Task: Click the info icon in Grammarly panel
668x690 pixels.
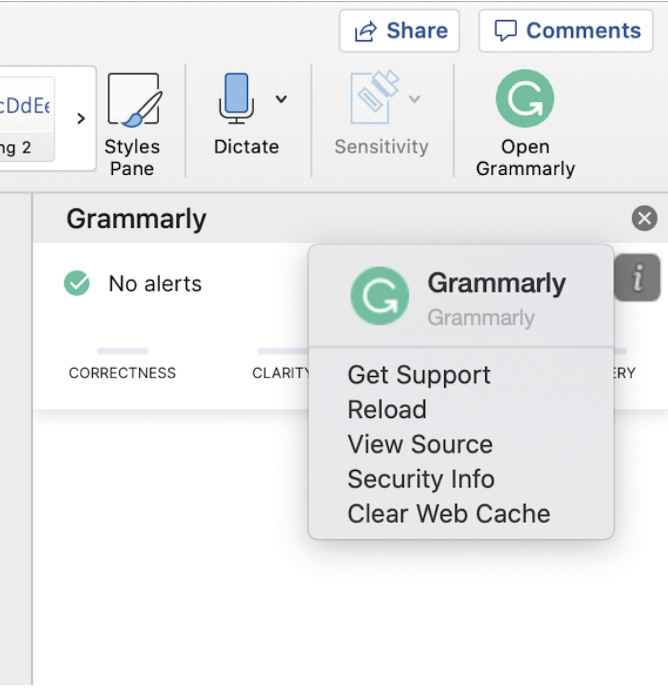Action: (637, 277)
